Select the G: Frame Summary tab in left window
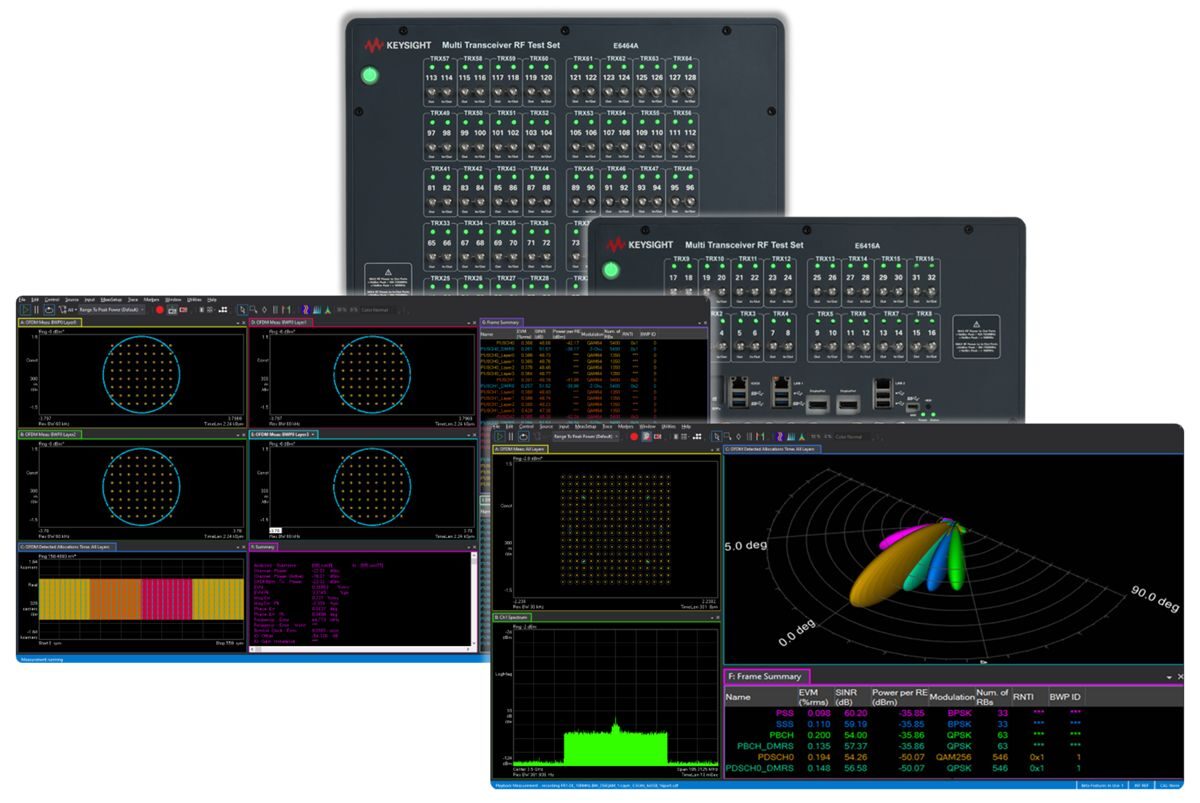The width and height of the screenshot is (1200, 803). [x=500, y=323]
